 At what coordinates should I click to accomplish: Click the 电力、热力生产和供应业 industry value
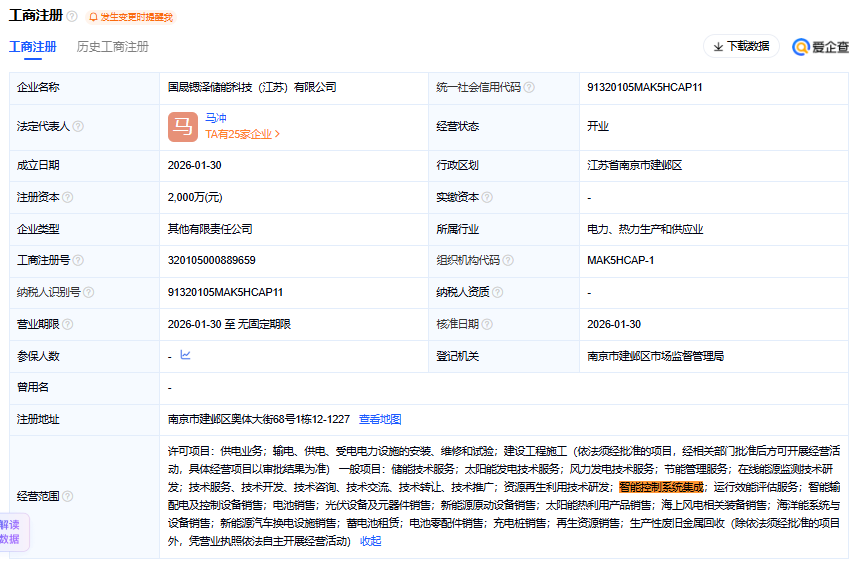click(x=645, y=229)
